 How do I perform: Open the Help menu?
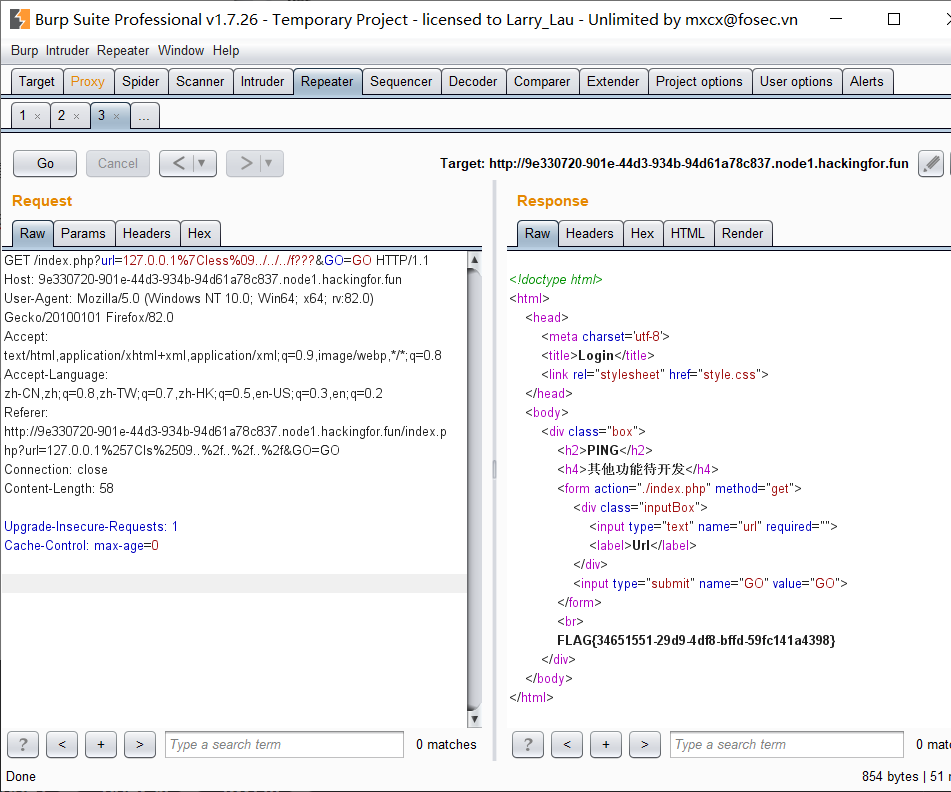click(226, 50)
